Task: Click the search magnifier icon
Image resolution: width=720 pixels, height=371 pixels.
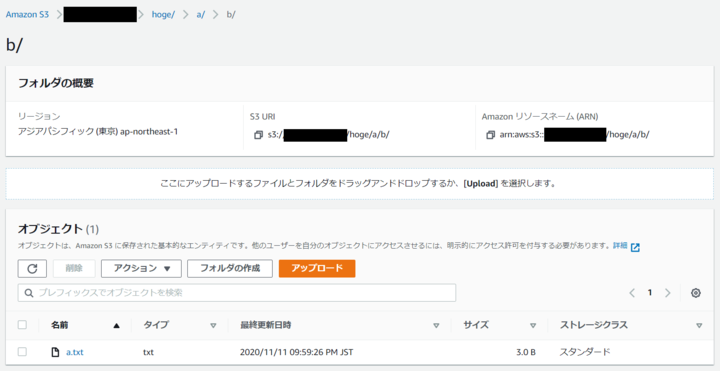Action: (28, 293)
